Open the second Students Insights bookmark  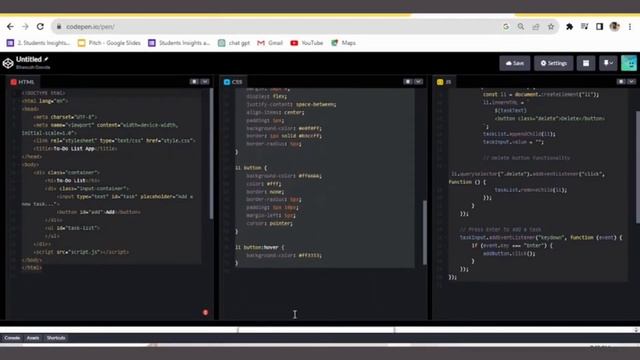point(179,43)
